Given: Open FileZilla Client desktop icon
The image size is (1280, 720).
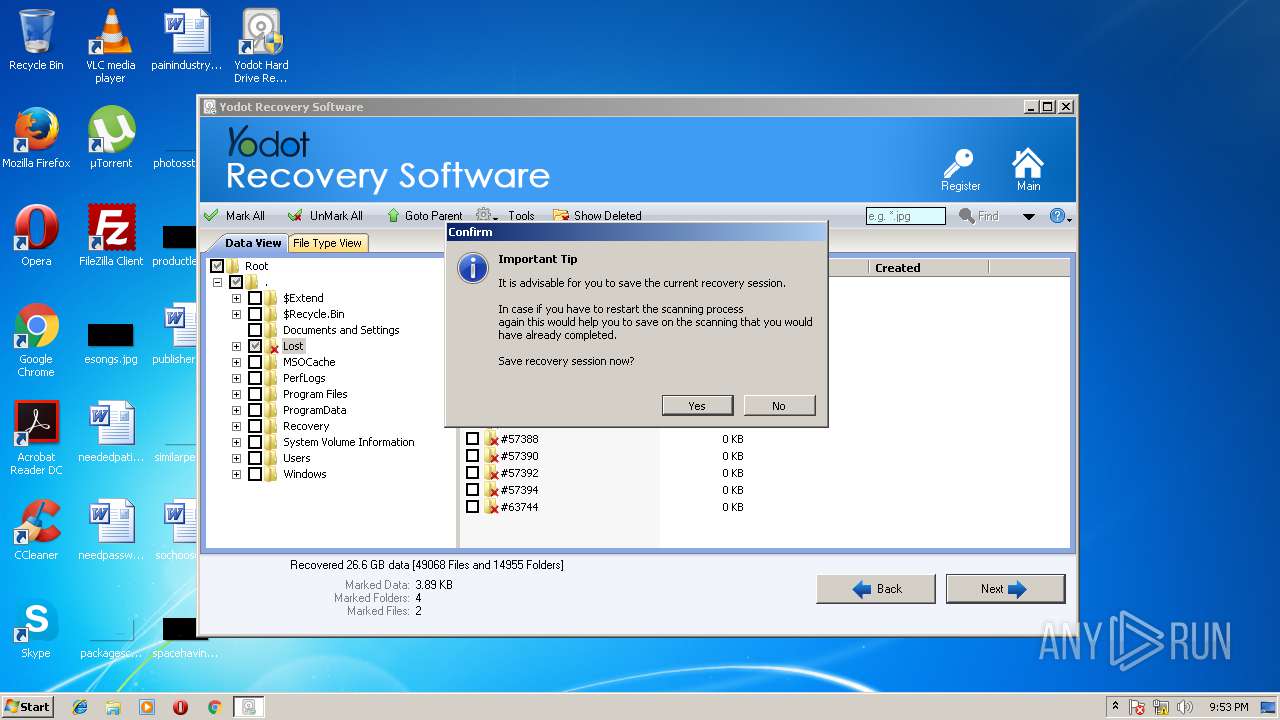Looking at the screenshot, I should [111, 236].
